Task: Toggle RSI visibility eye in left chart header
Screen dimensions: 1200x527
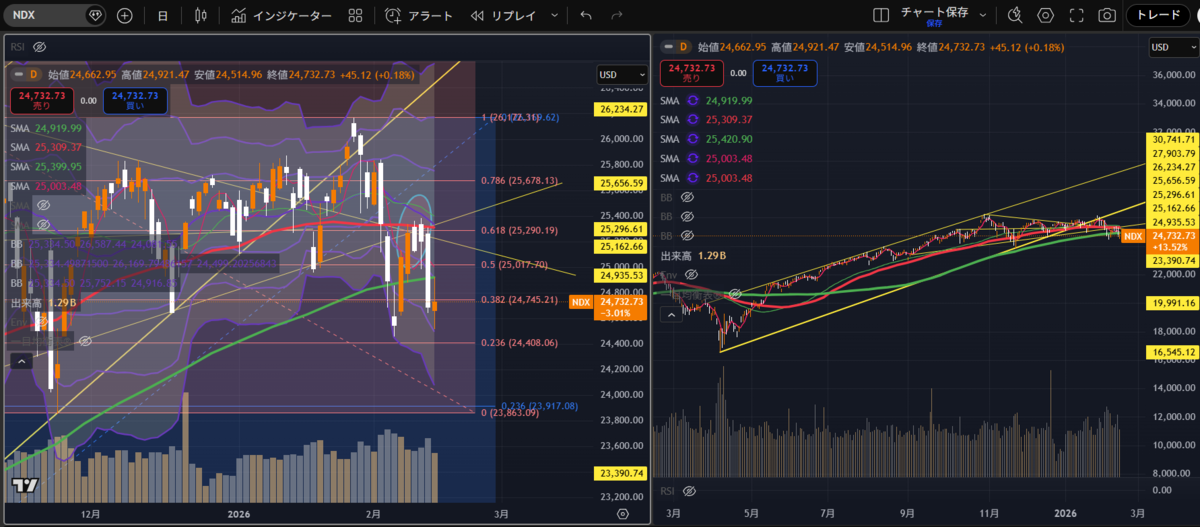Action: click(x=40, y=47)
